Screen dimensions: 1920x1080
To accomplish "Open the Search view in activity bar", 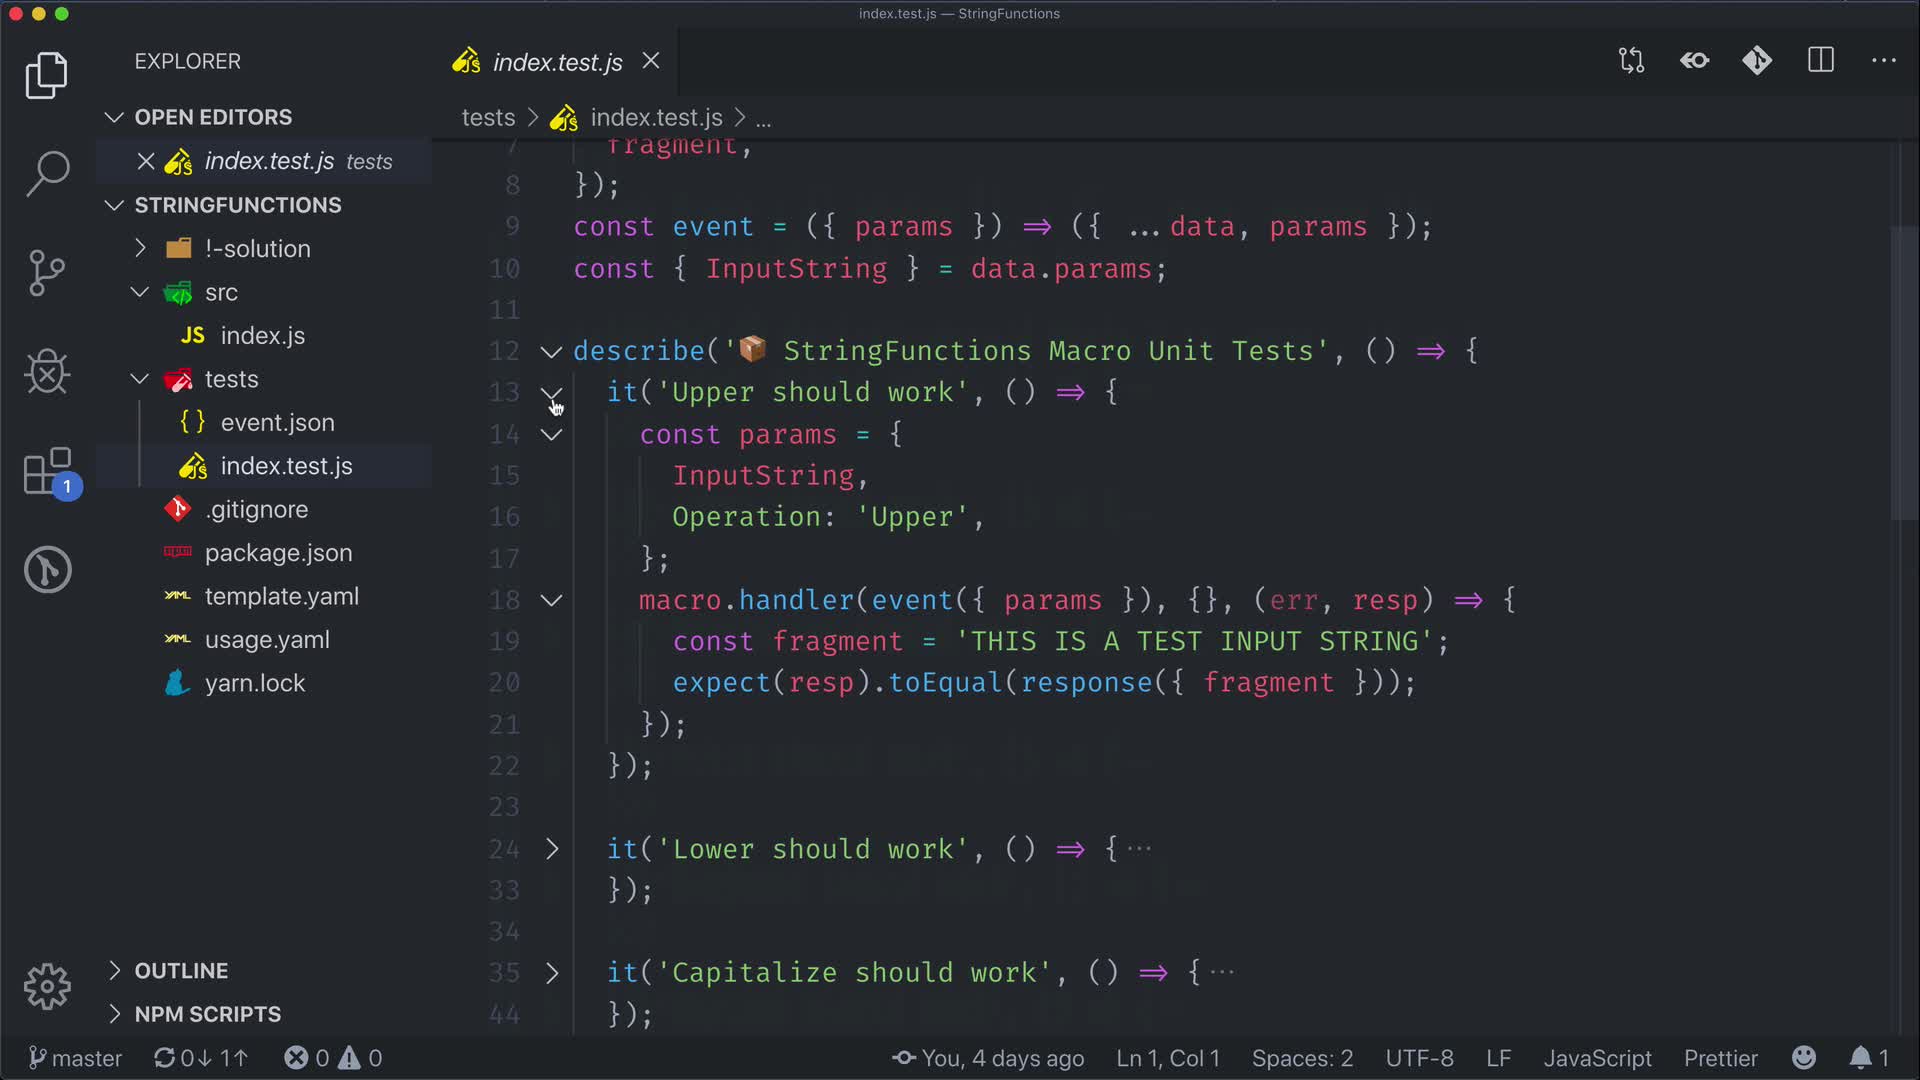I will tap(47, 173).
